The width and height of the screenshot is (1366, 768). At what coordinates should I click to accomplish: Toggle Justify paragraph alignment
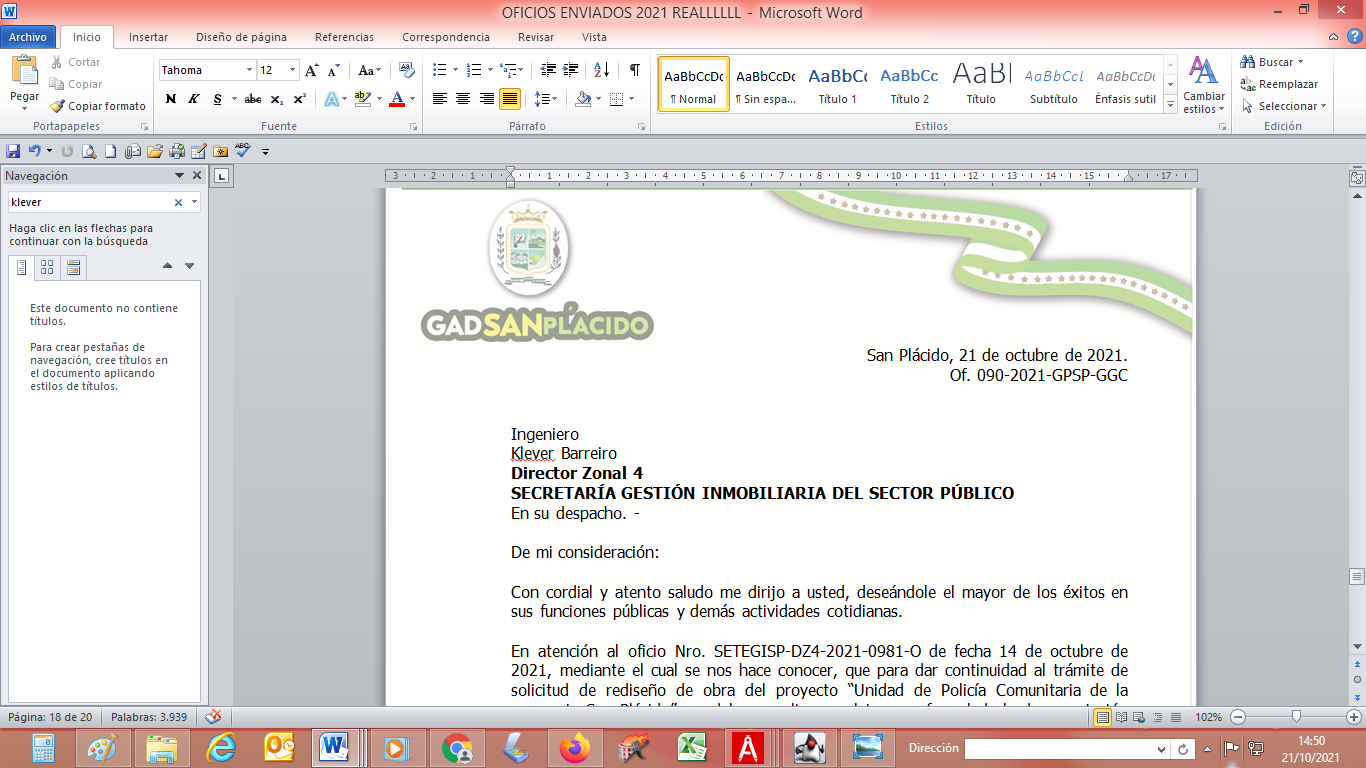510,99
